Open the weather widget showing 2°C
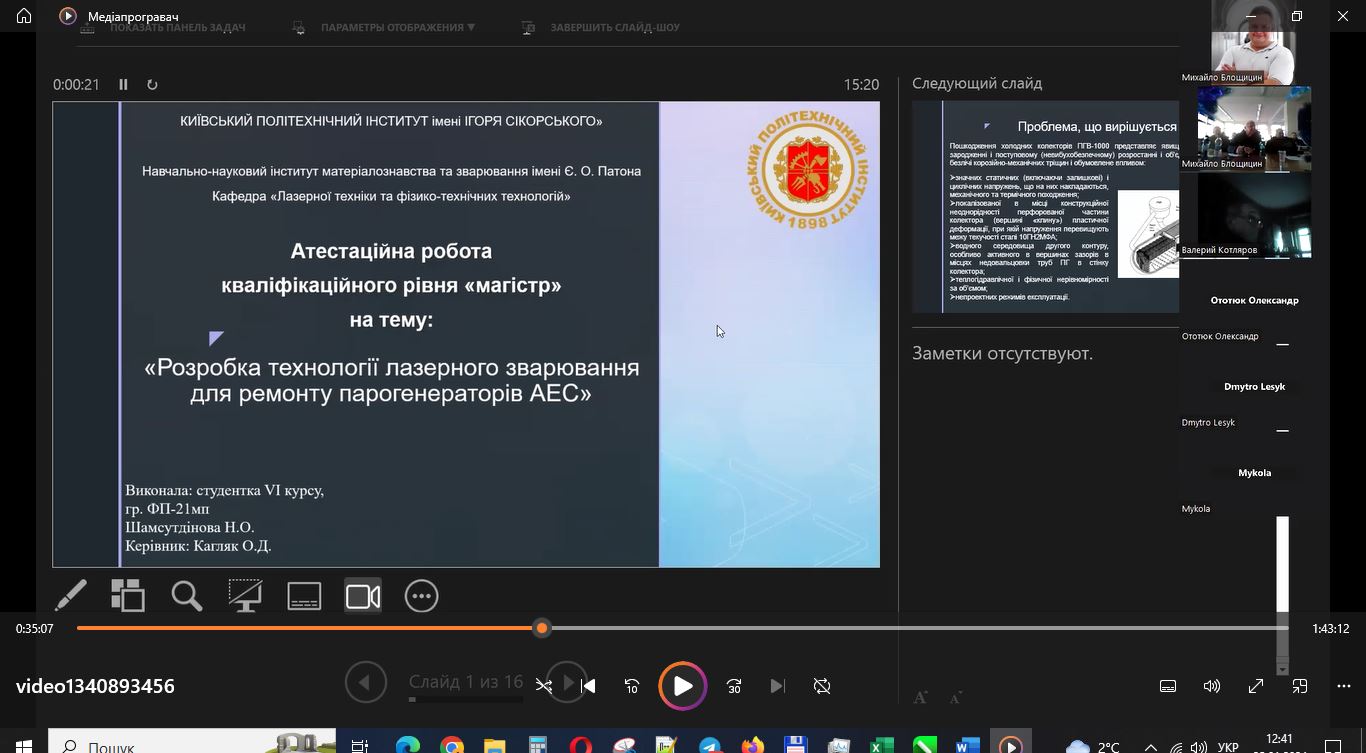 (x=1094, y=746)
